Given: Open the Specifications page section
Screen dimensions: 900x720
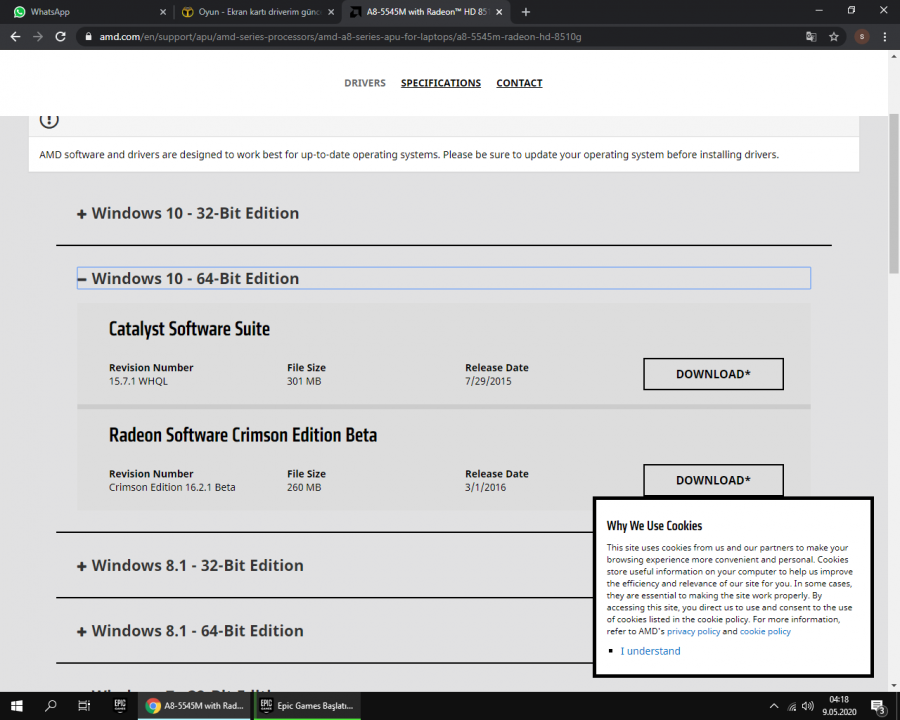Looking at the screenshot, I should click(x=440, y=83).
